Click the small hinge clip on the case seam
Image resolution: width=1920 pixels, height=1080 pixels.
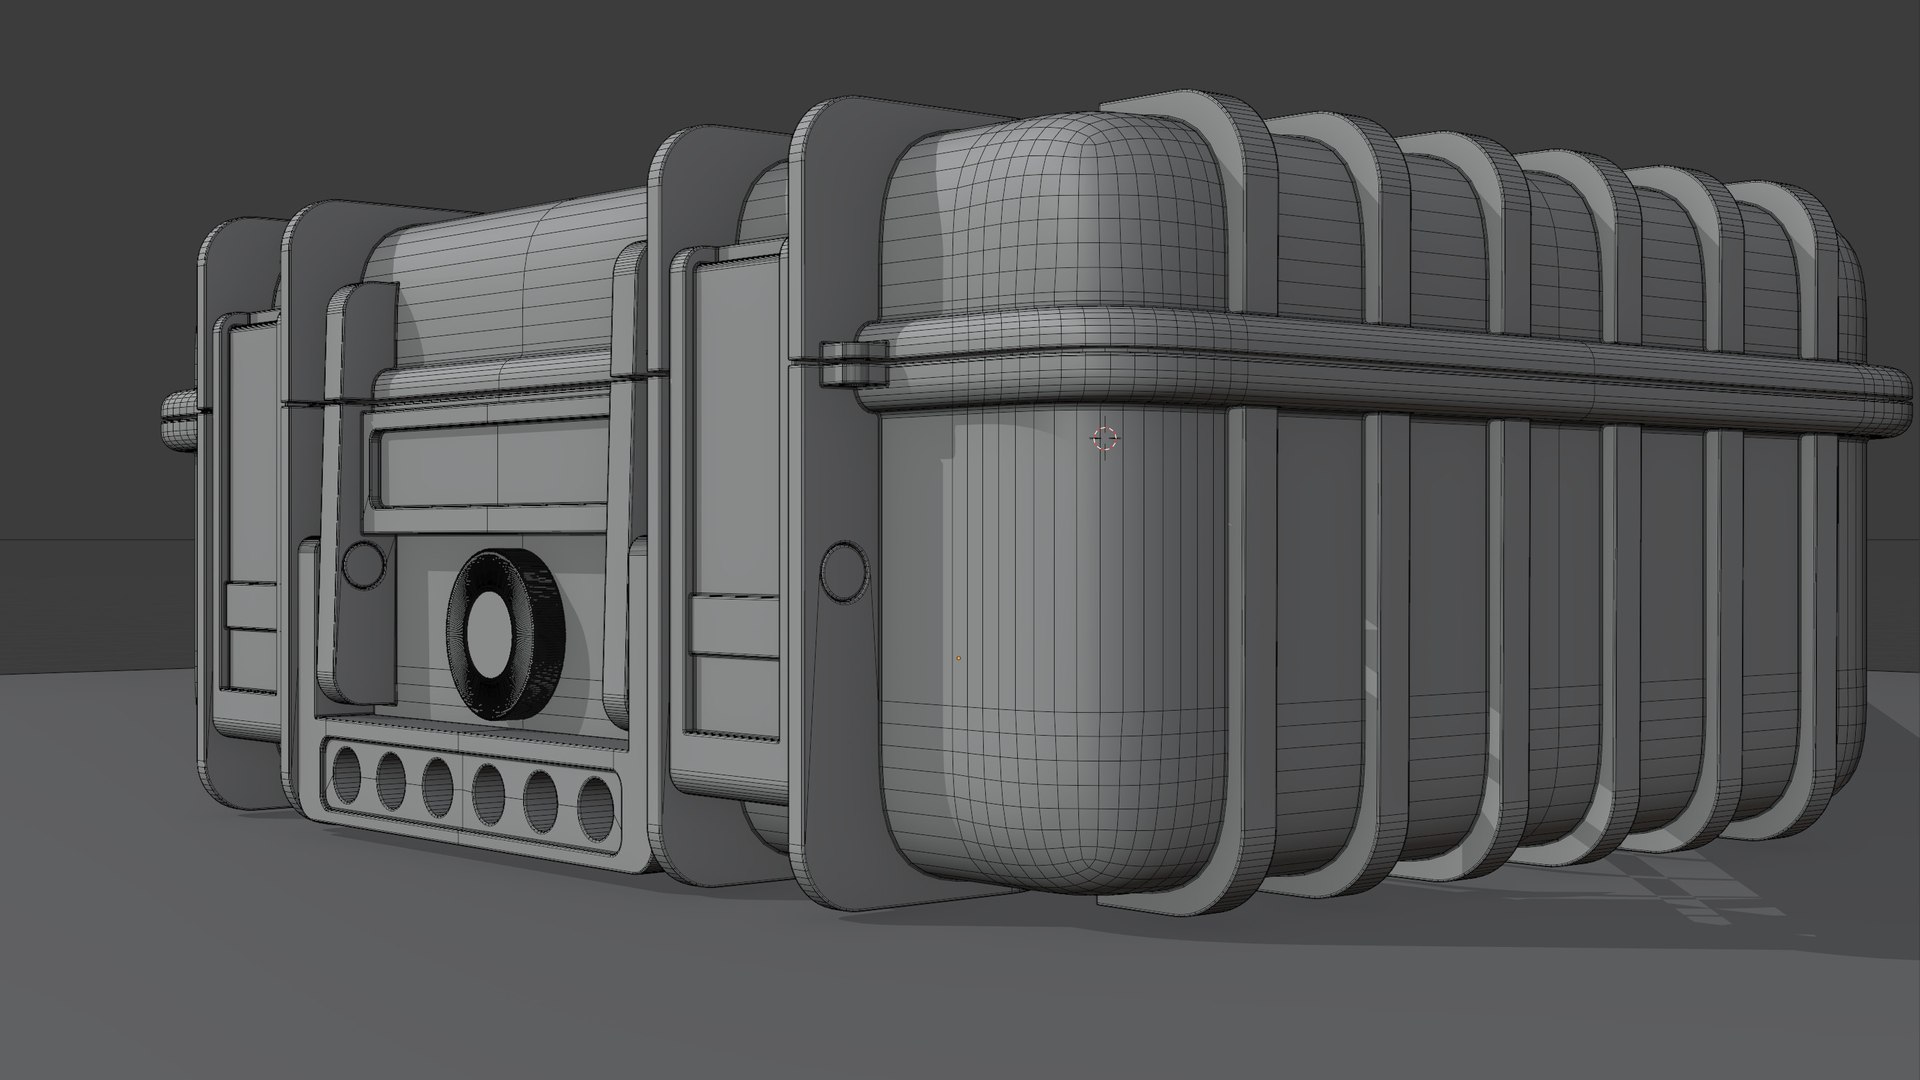(x=855, y=363)
